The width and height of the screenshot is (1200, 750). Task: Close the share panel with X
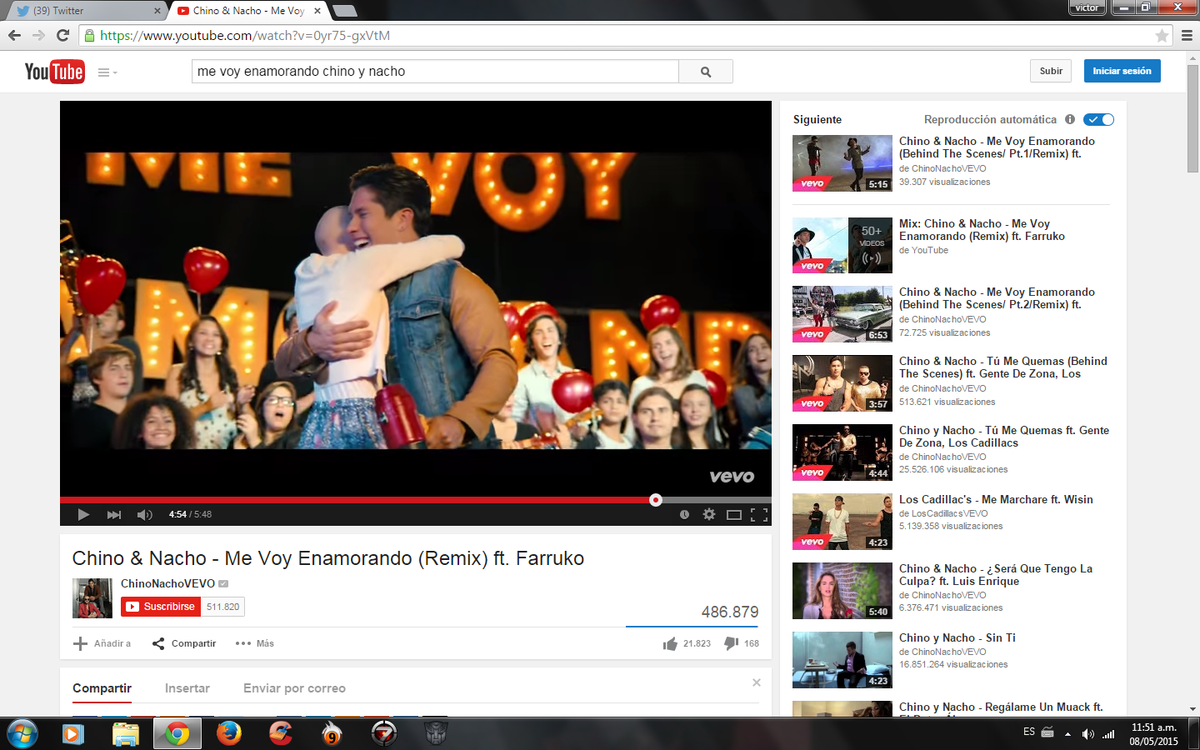tap(756, 682)
